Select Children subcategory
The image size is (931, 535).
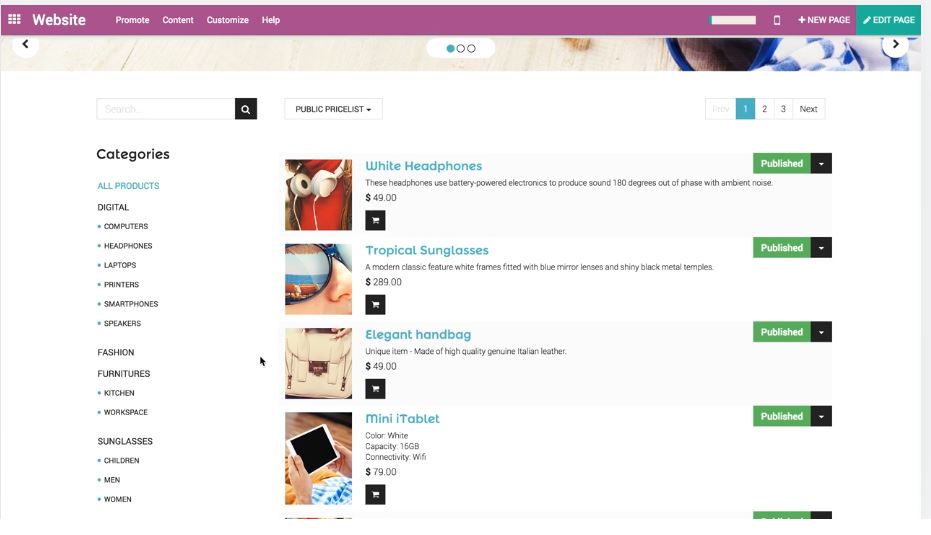pos(121,461)
